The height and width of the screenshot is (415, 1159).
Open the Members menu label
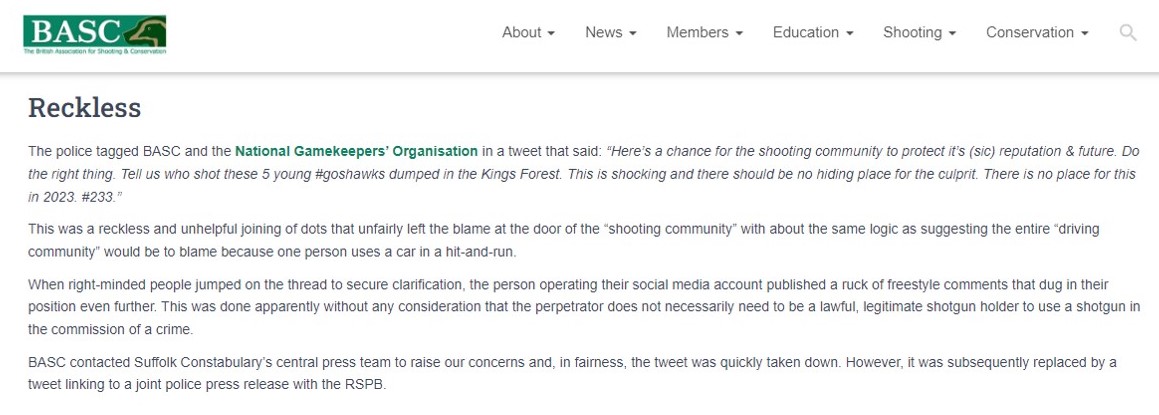tap(697, 33)
